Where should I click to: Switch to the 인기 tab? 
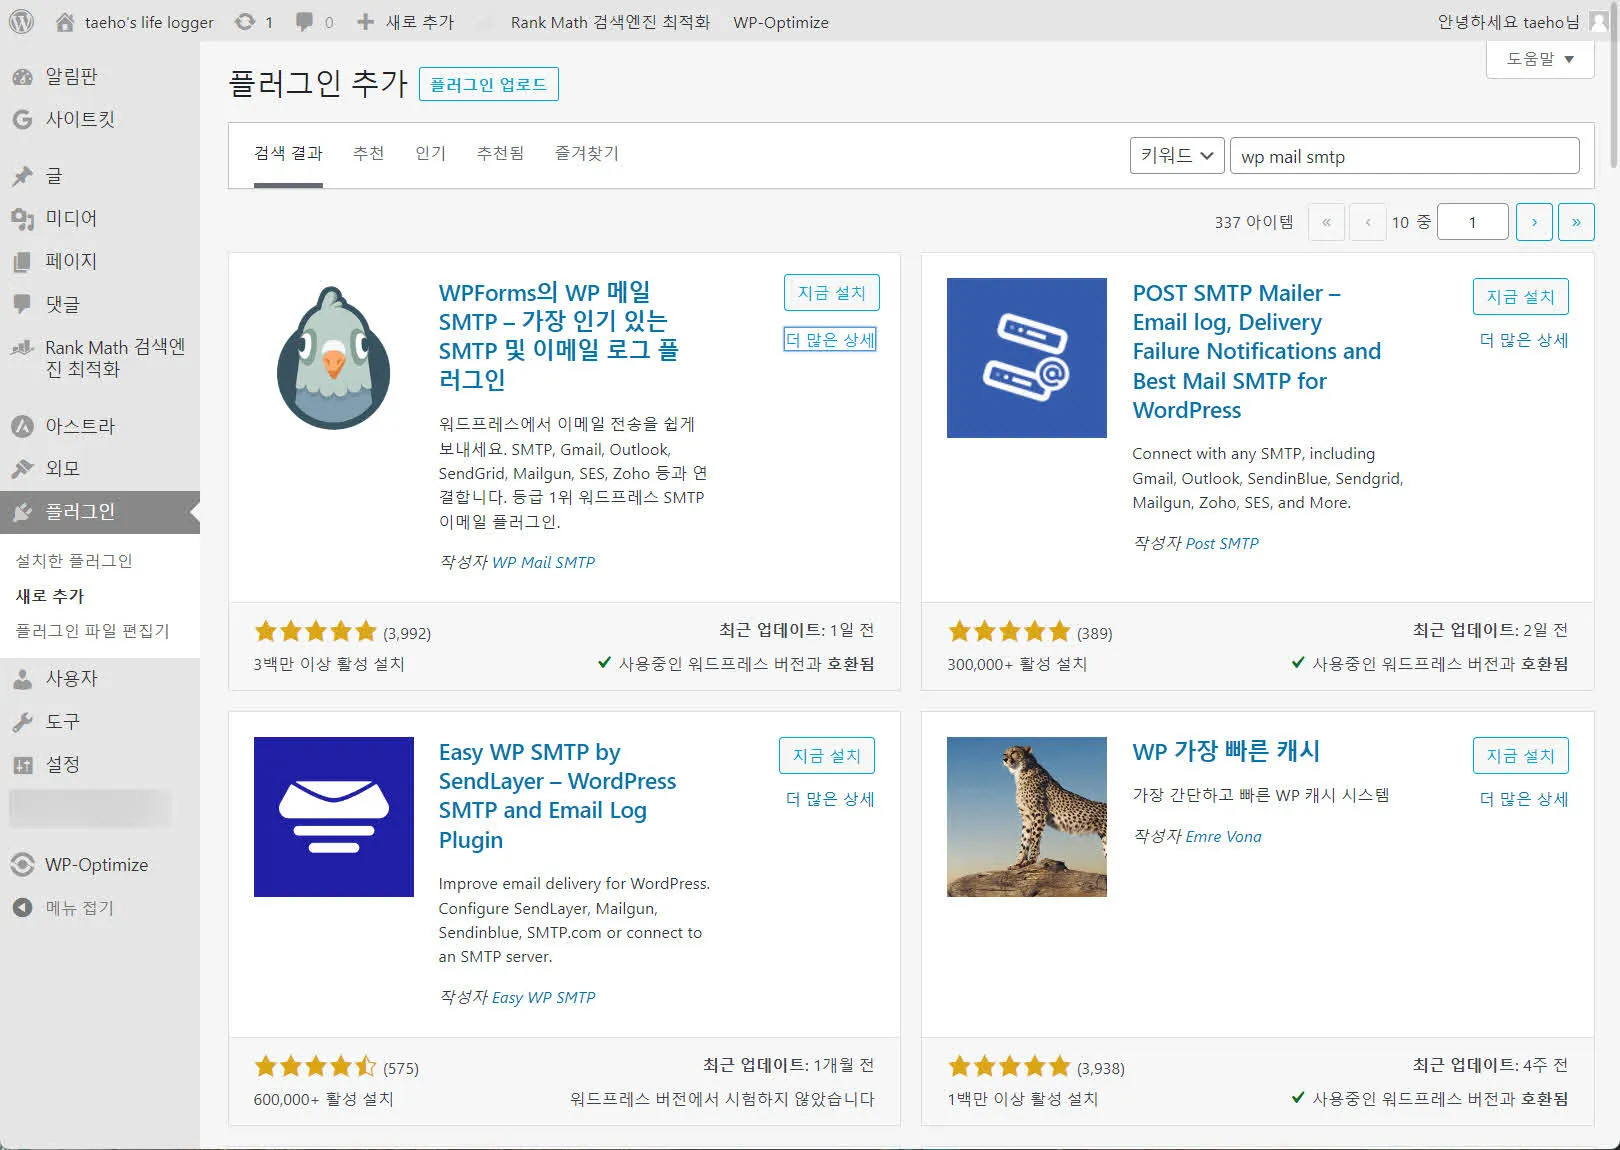click(x=430, y=153)
